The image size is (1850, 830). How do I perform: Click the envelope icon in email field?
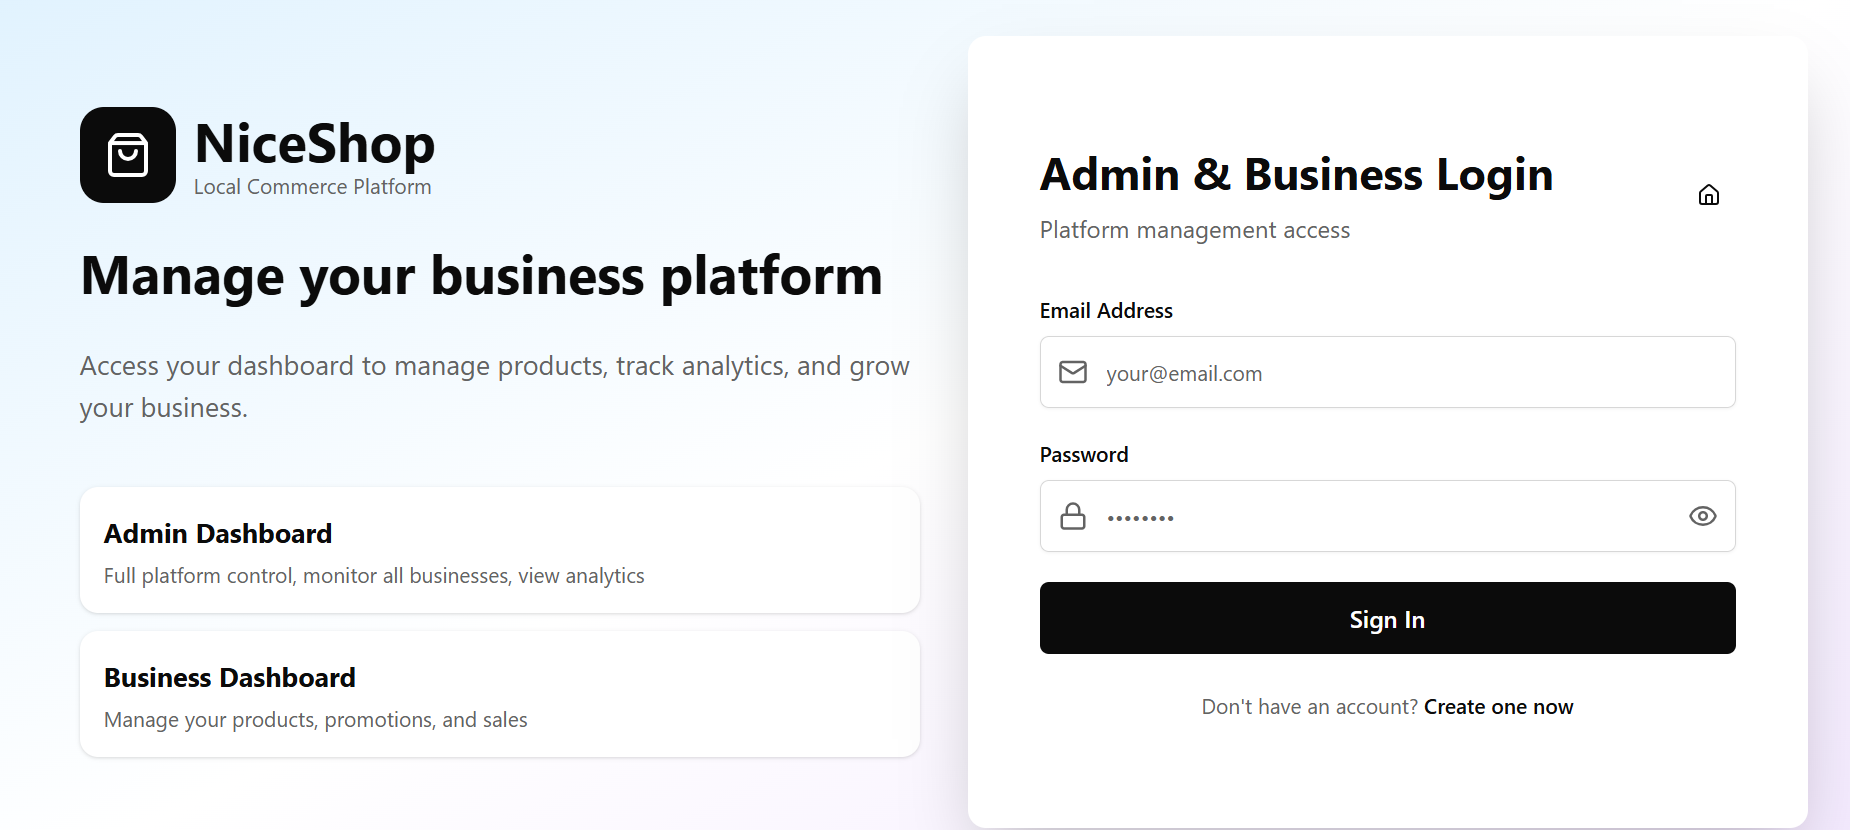pos(1072,372)
